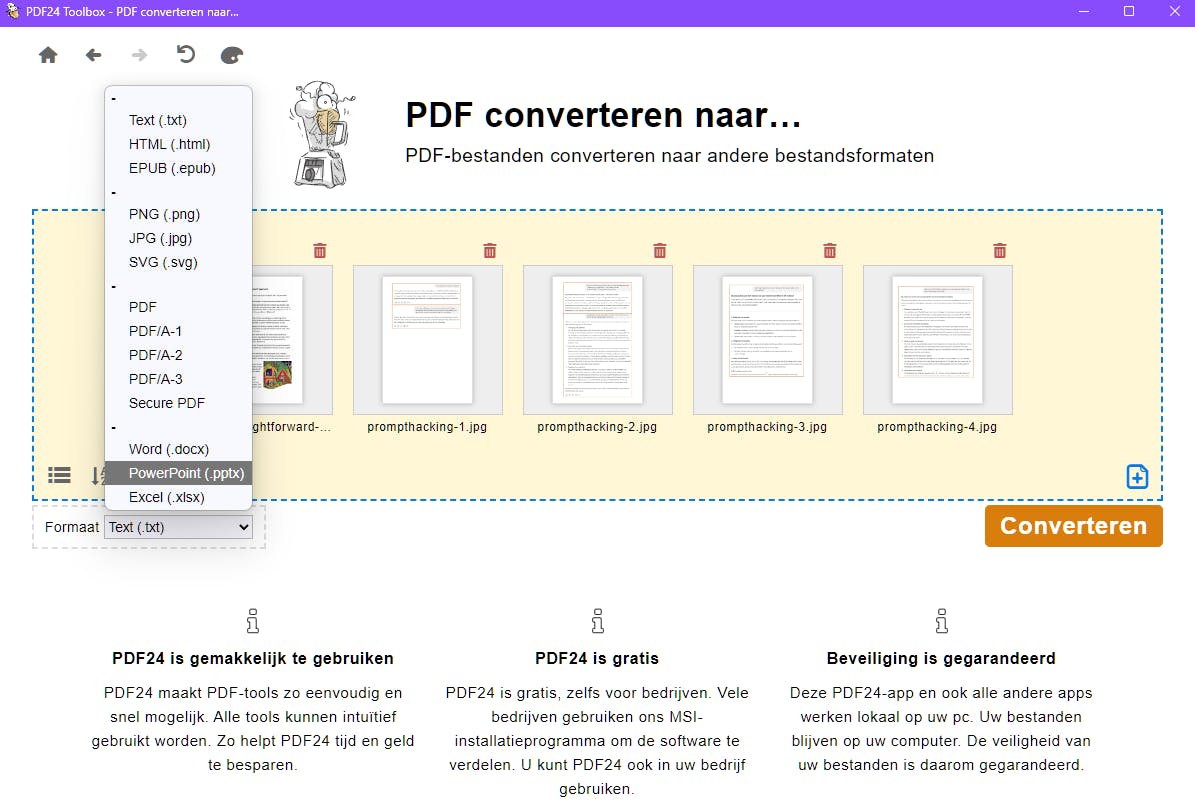The height and width of the screenshot is (812, 1195).
Task: Click the 'Beveiliging is gegarandeerd' heading
Action: point(941,659)
